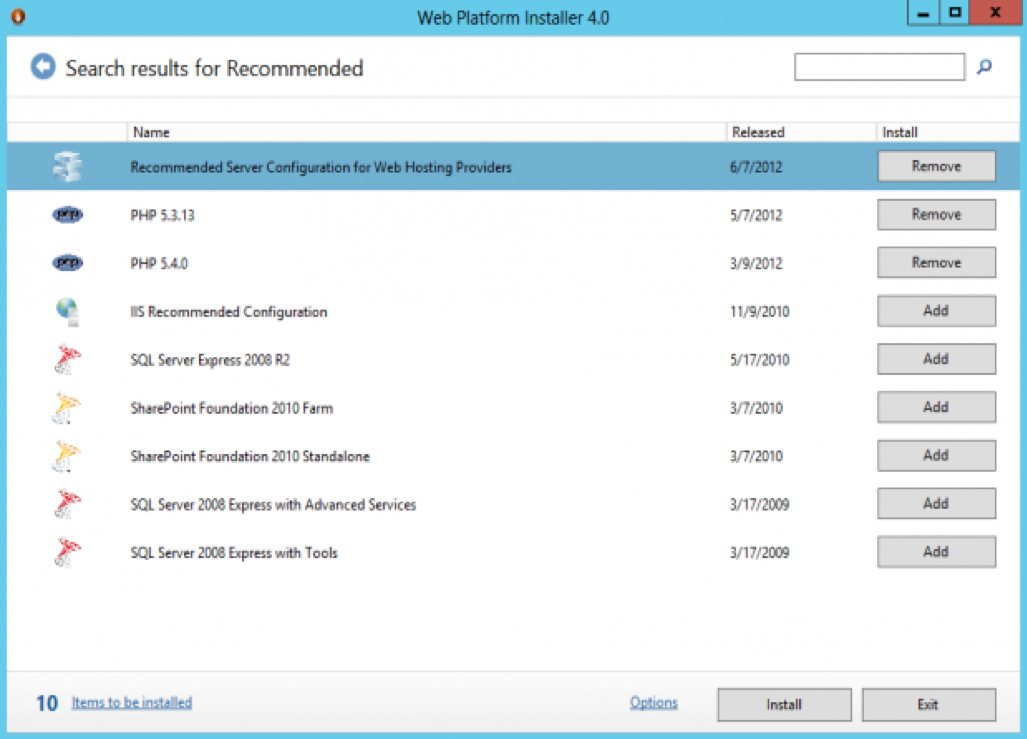Click the search text field
1027x739 pixels.
[x=879, y=67]
